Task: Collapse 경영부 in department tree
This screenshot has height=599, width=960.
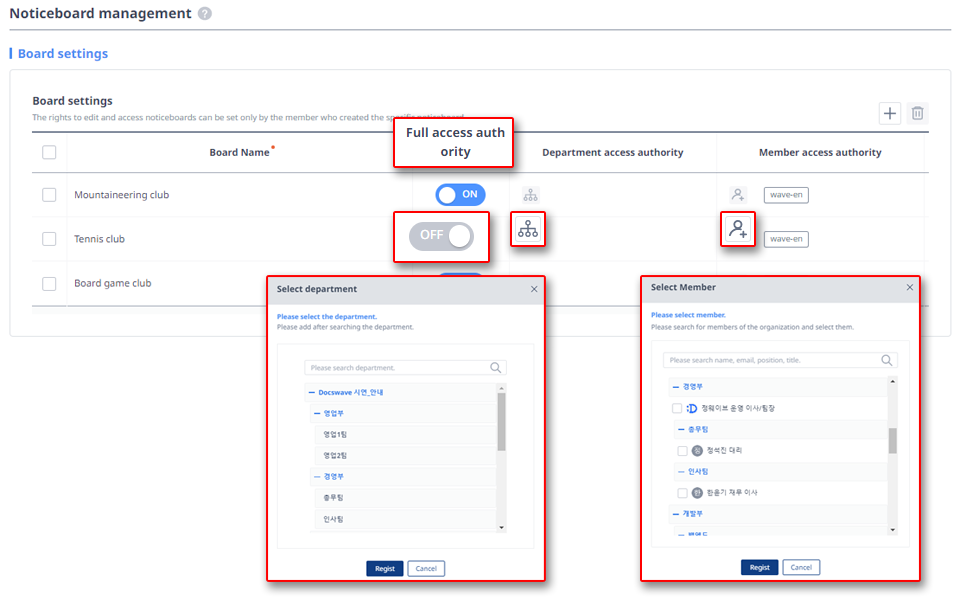Action: (x=317, y=477)
